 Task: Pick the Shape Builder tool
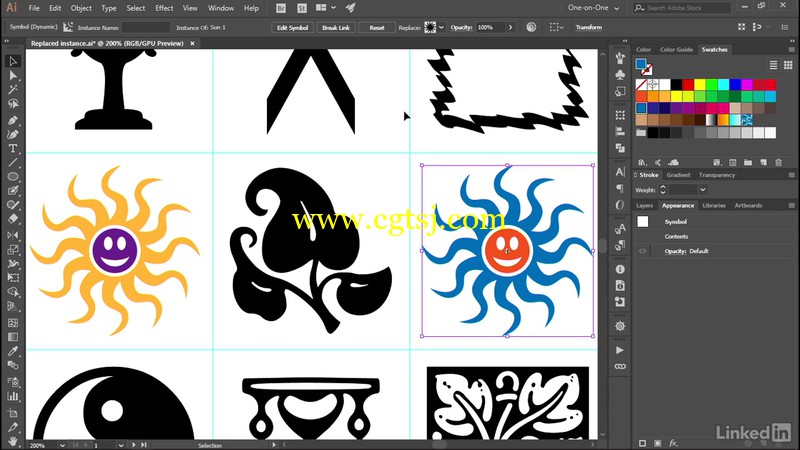pos(13,292)
